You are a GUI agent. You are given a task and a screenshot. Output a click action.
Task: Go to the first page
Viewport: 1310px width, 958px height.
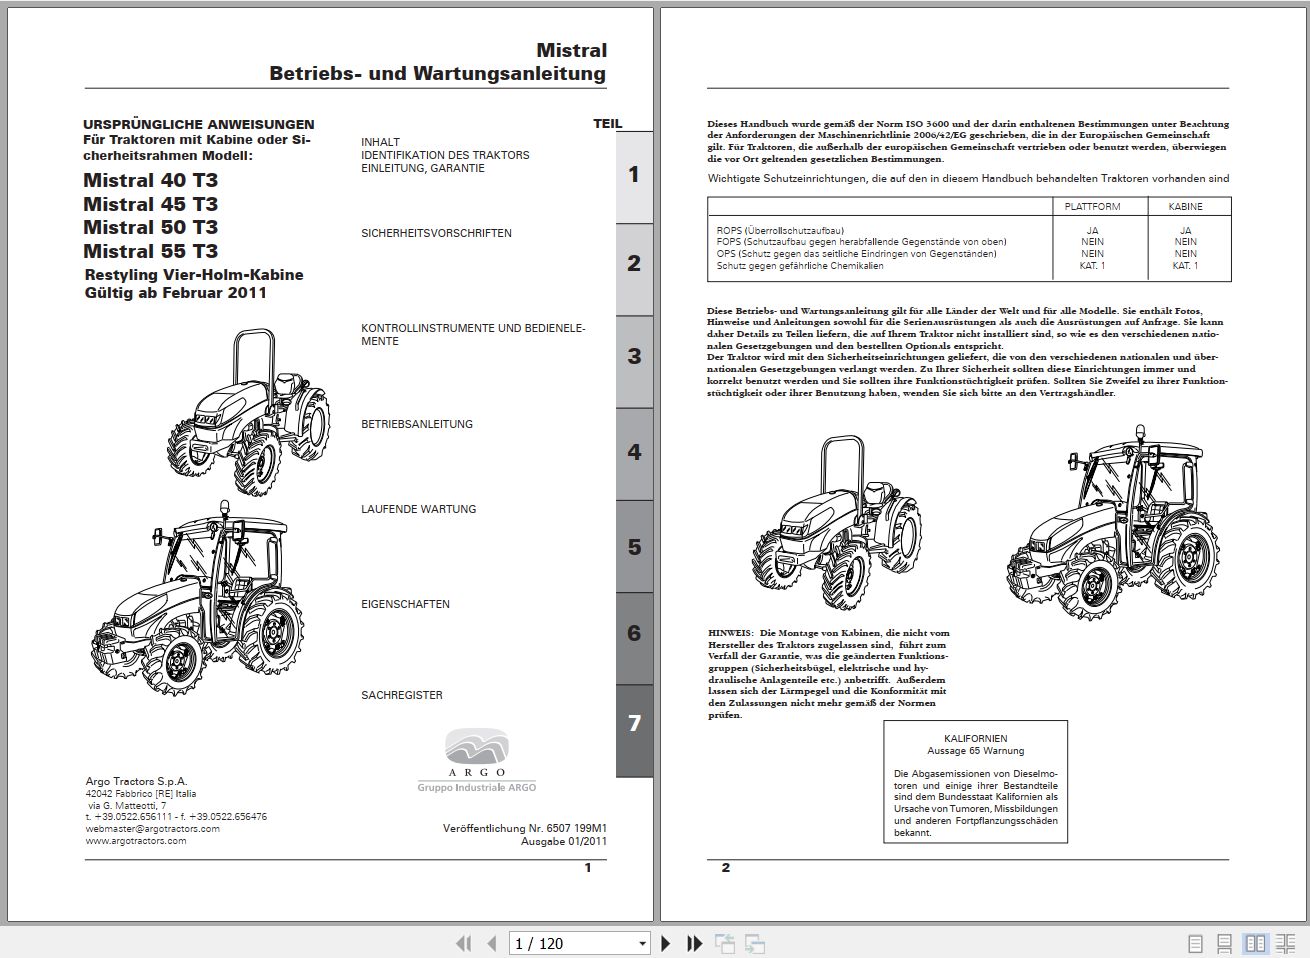pos(463,943)
